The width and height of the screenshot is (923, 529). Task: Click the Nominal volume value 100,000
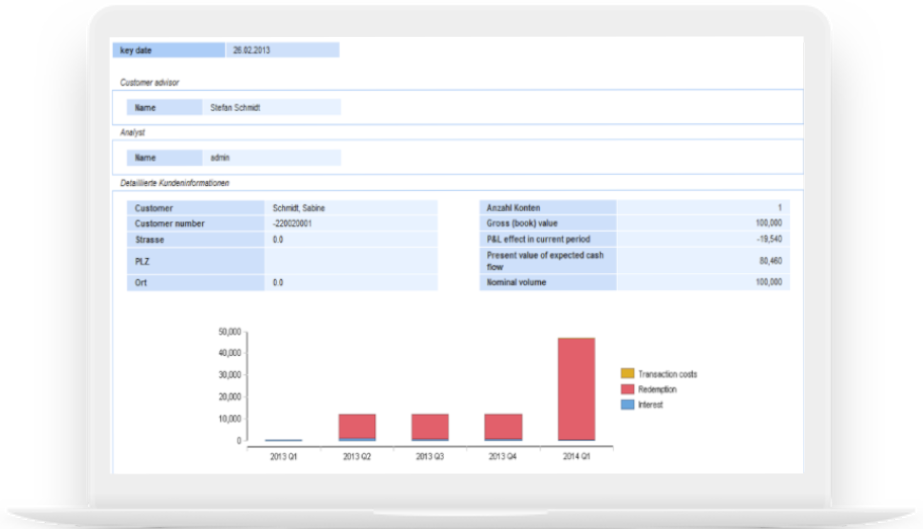click(702, 283)
